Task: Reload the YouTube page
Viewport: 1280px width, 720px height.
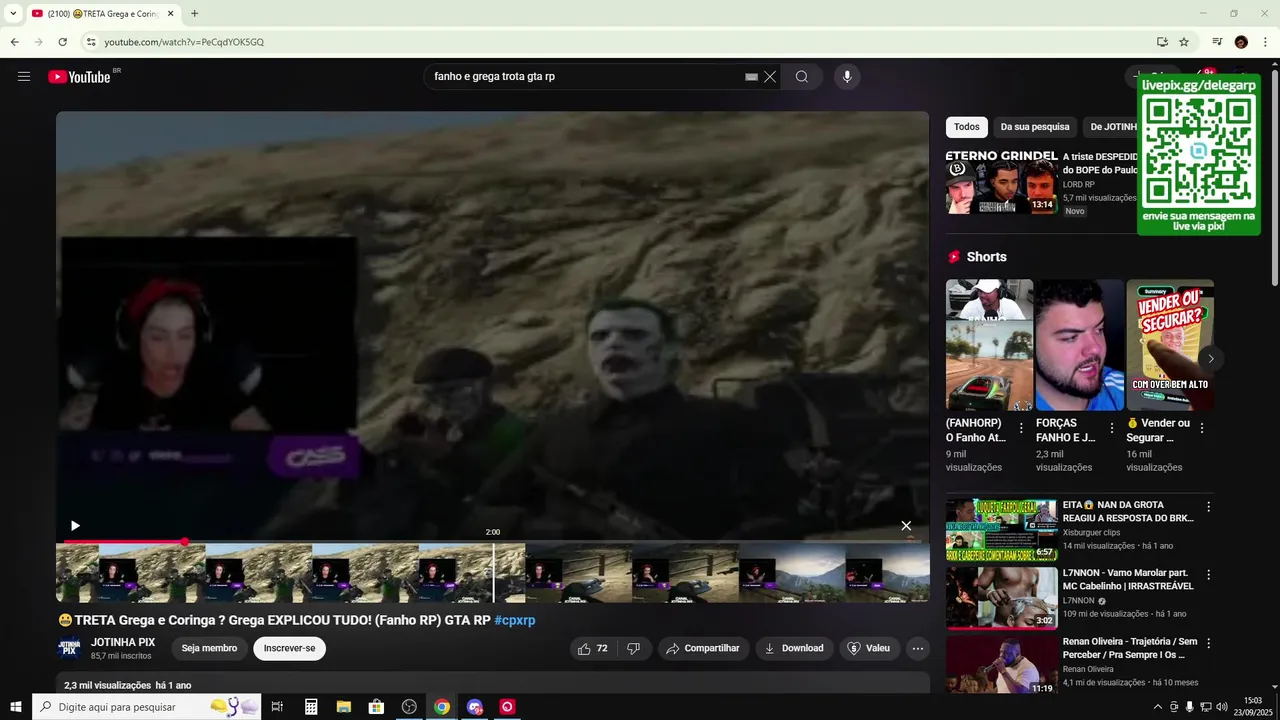Action: 62,42
